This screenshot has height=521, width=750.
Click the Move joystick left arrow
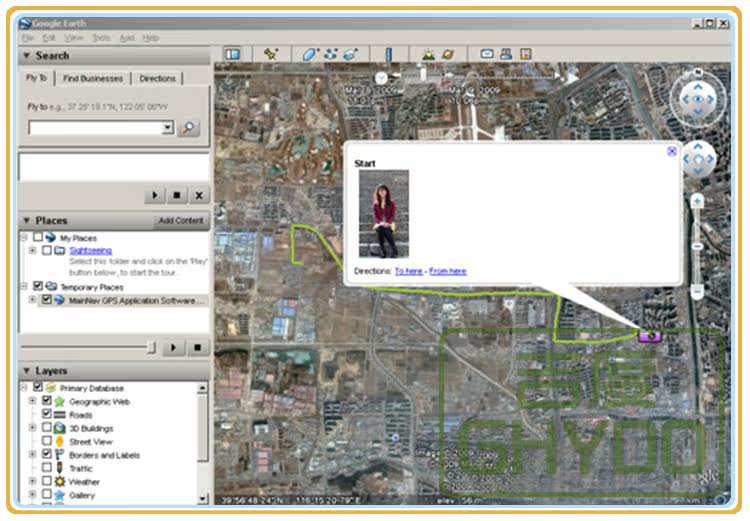(686, 159)
